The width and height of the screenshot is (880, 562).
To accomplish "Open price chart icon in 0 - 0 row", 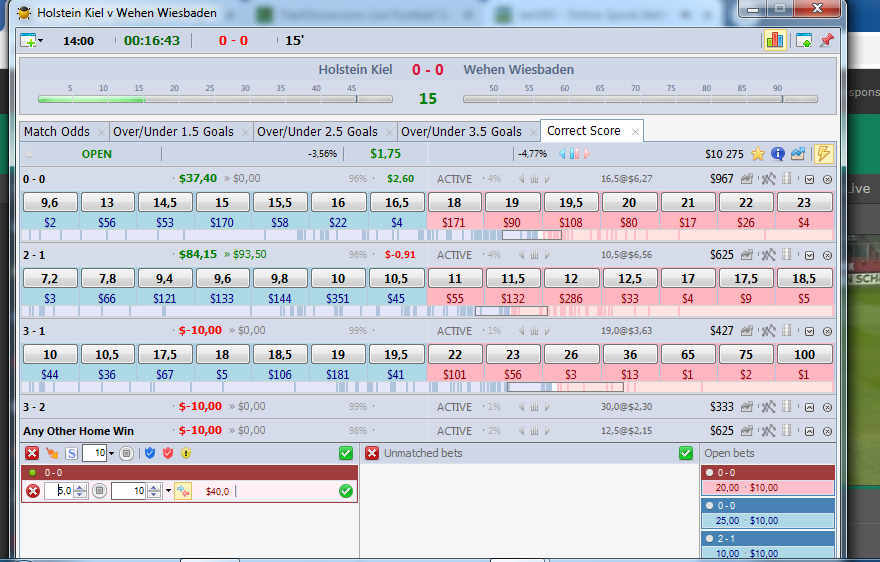I will pyautogui.click(x=746, y=179).
